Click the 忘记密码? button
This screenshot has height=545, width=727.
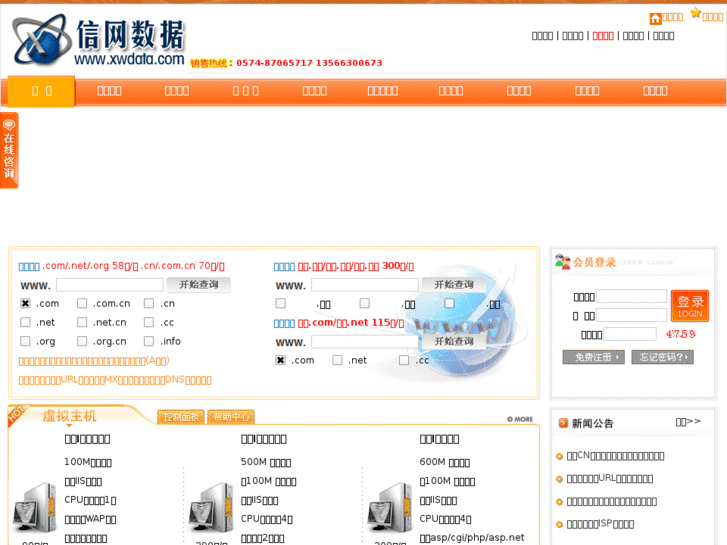coord(663,357)
